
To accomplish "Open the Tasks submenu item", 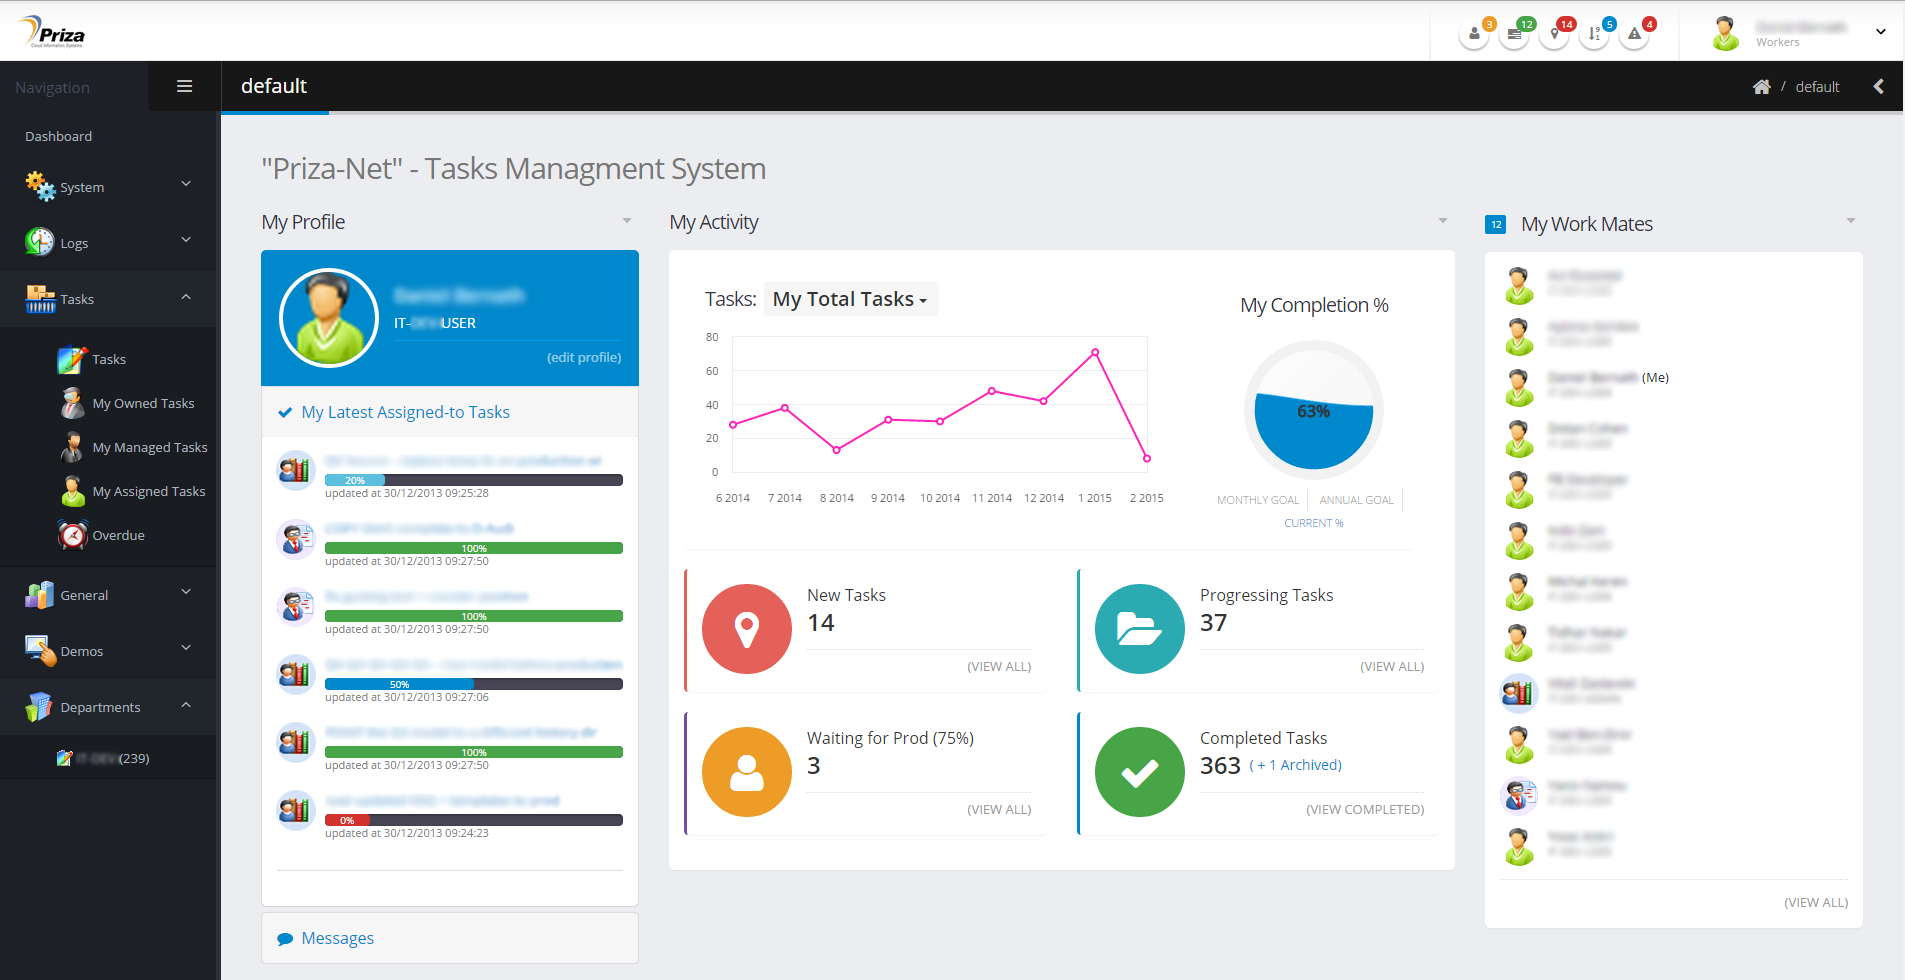I will 109,359.
